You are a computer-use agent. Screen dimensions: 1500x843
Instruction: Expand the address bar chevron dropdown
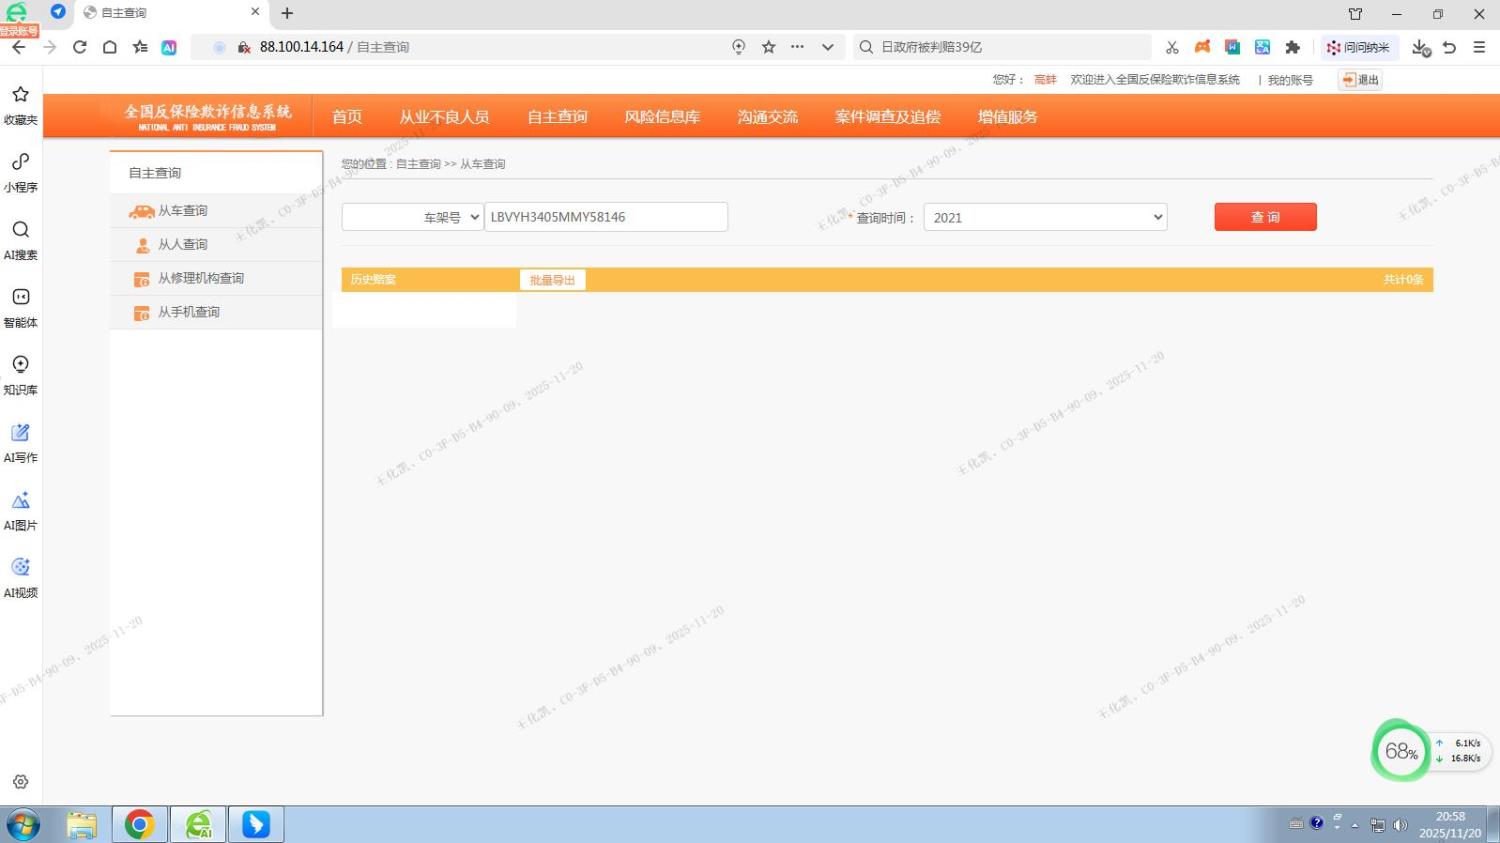tap(827, 47)
